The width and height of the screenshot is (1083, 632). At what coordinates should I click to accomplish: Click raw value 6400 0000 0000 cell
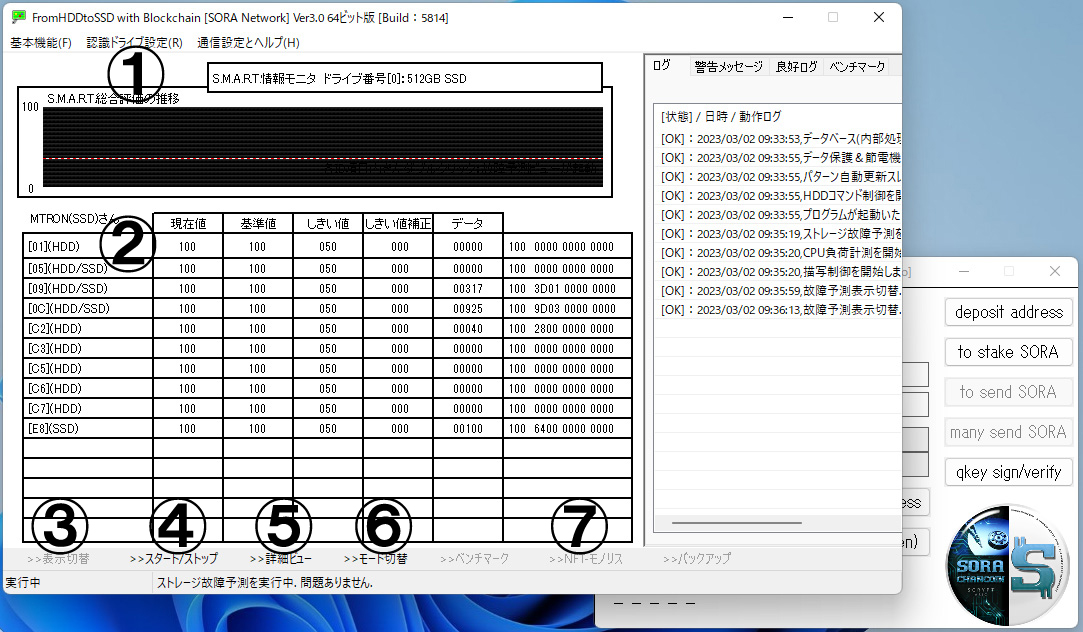567,428
